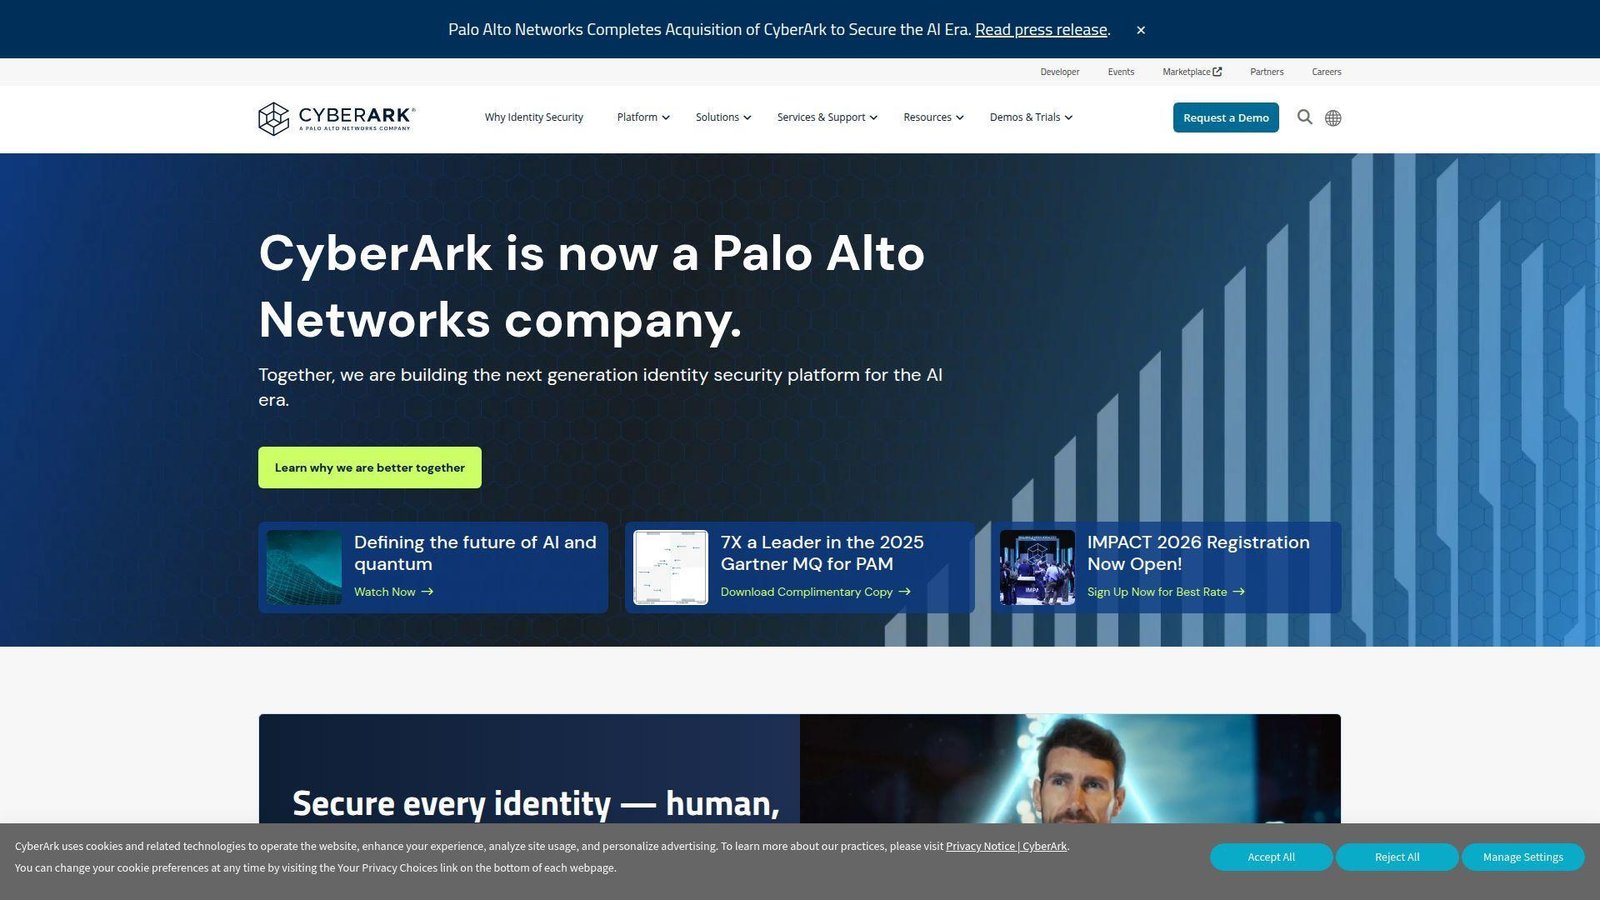Accept All cookies
Image resolution: width=1600 pixels, height=900 pixels.
tap(1271, 857)
